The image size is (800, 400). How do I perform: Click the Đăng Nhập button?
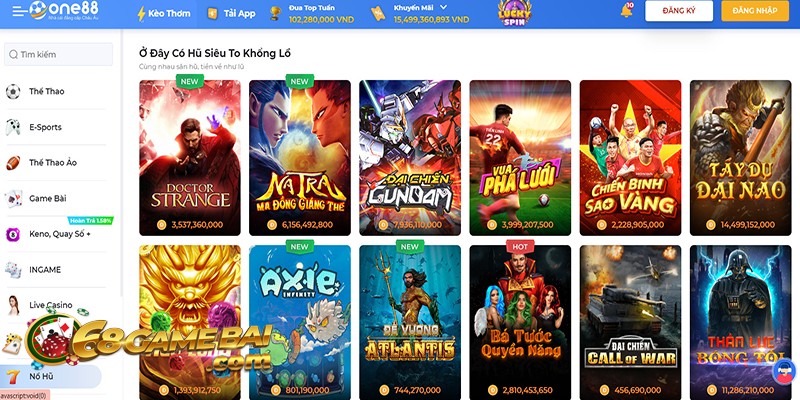coord(755,11)
